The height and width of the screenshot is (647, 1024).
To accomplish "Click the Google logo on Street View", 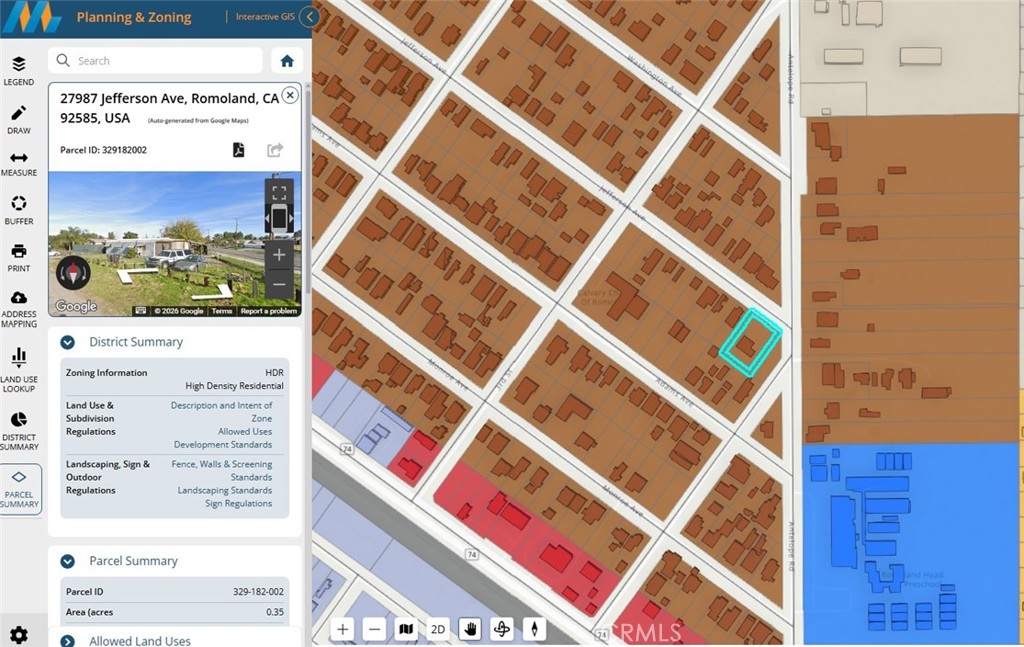I will pos(76,306).
